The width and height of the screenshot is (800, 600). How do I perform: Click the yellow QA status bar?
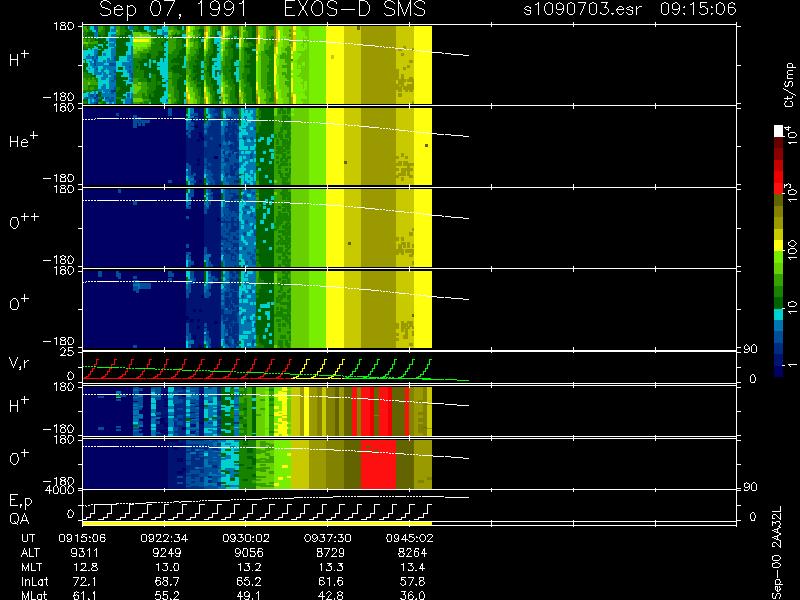[x=257, y=523]
